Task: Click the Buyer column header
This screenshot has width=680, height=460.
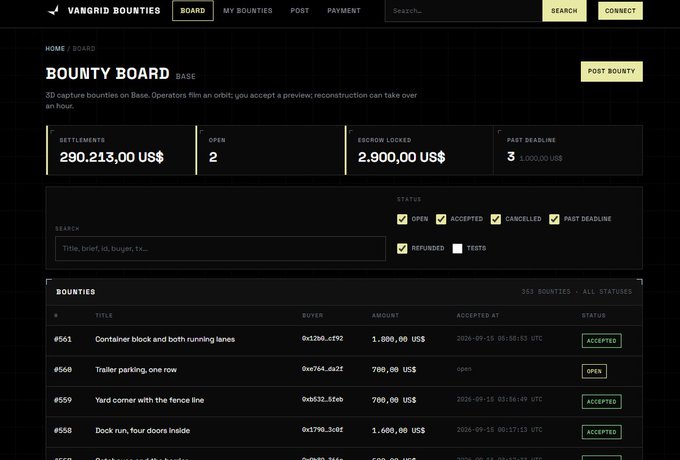Action: [312, 315]
